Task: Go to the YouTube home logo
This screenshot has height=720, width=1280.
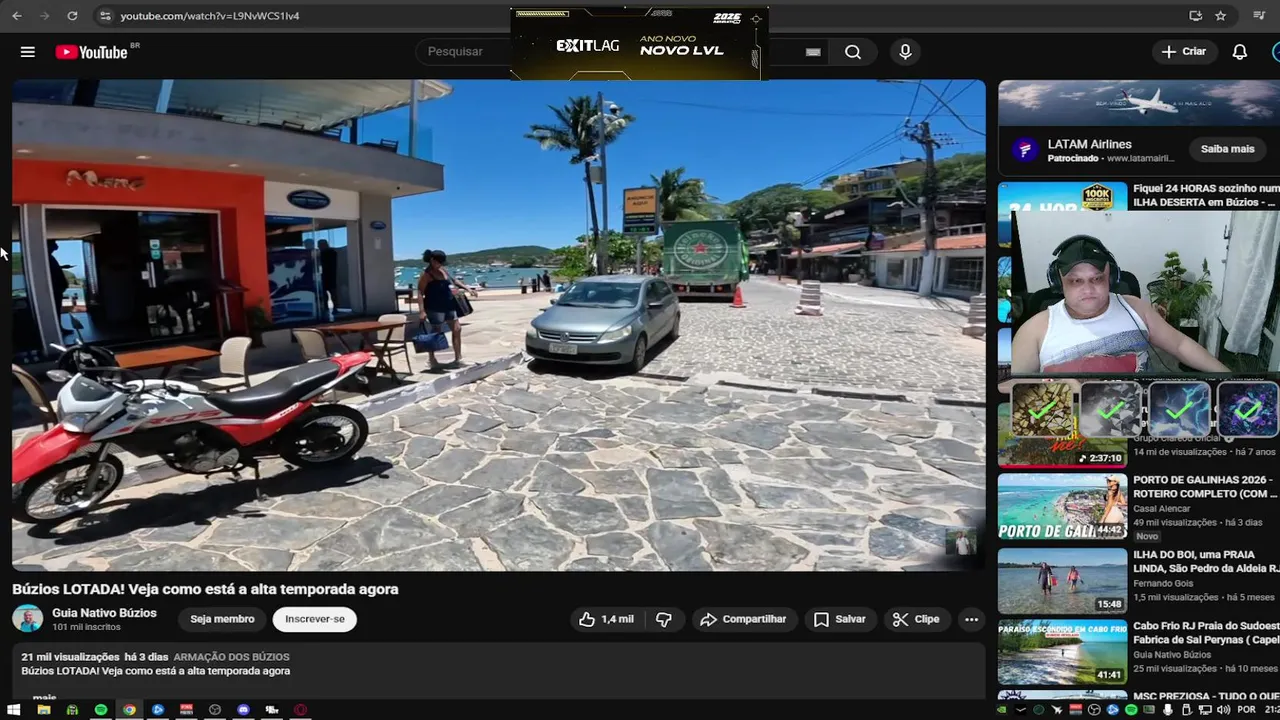Action: [x=92, y=52]
